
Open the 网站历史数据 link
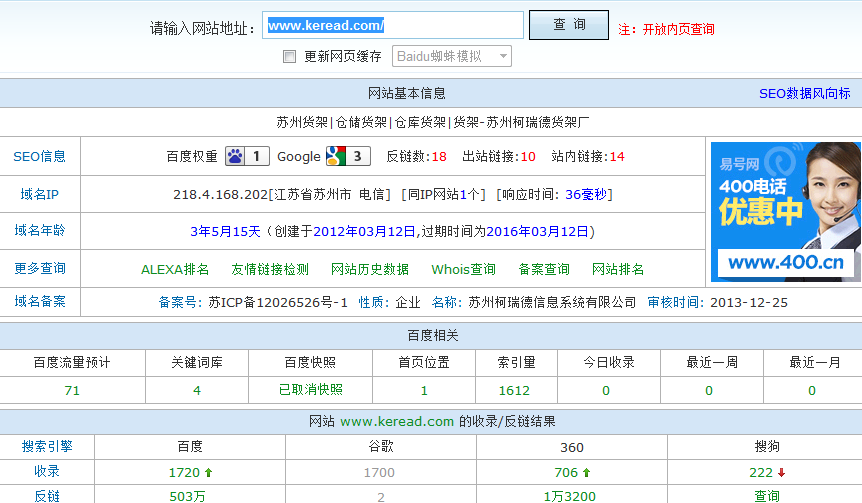coord(370,269)
